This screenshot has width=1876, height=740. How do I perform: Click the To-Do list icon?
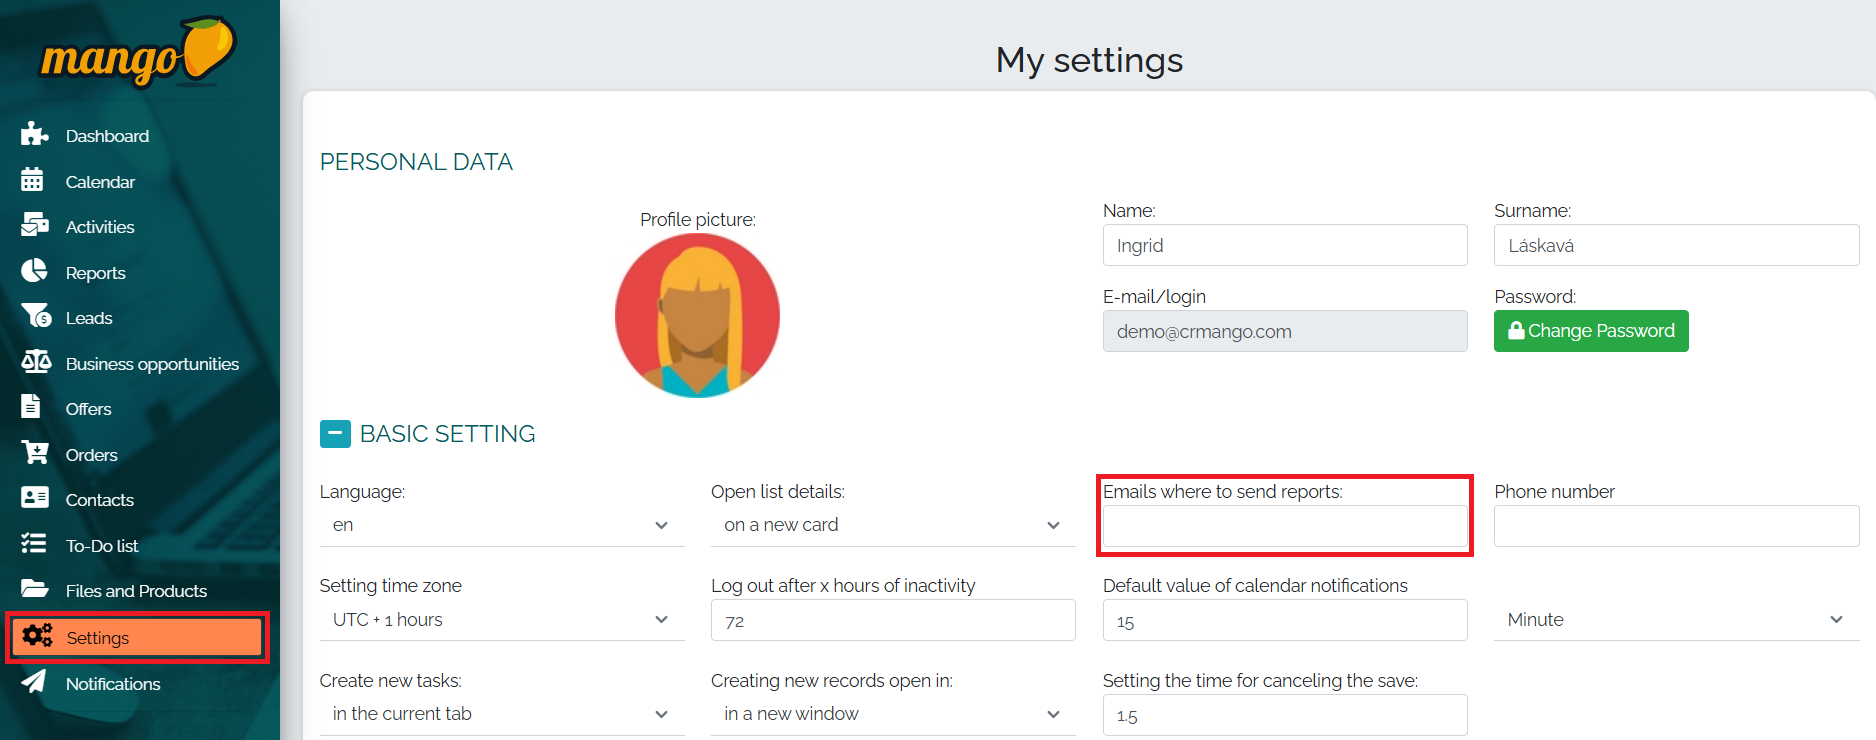coord(34,544)
